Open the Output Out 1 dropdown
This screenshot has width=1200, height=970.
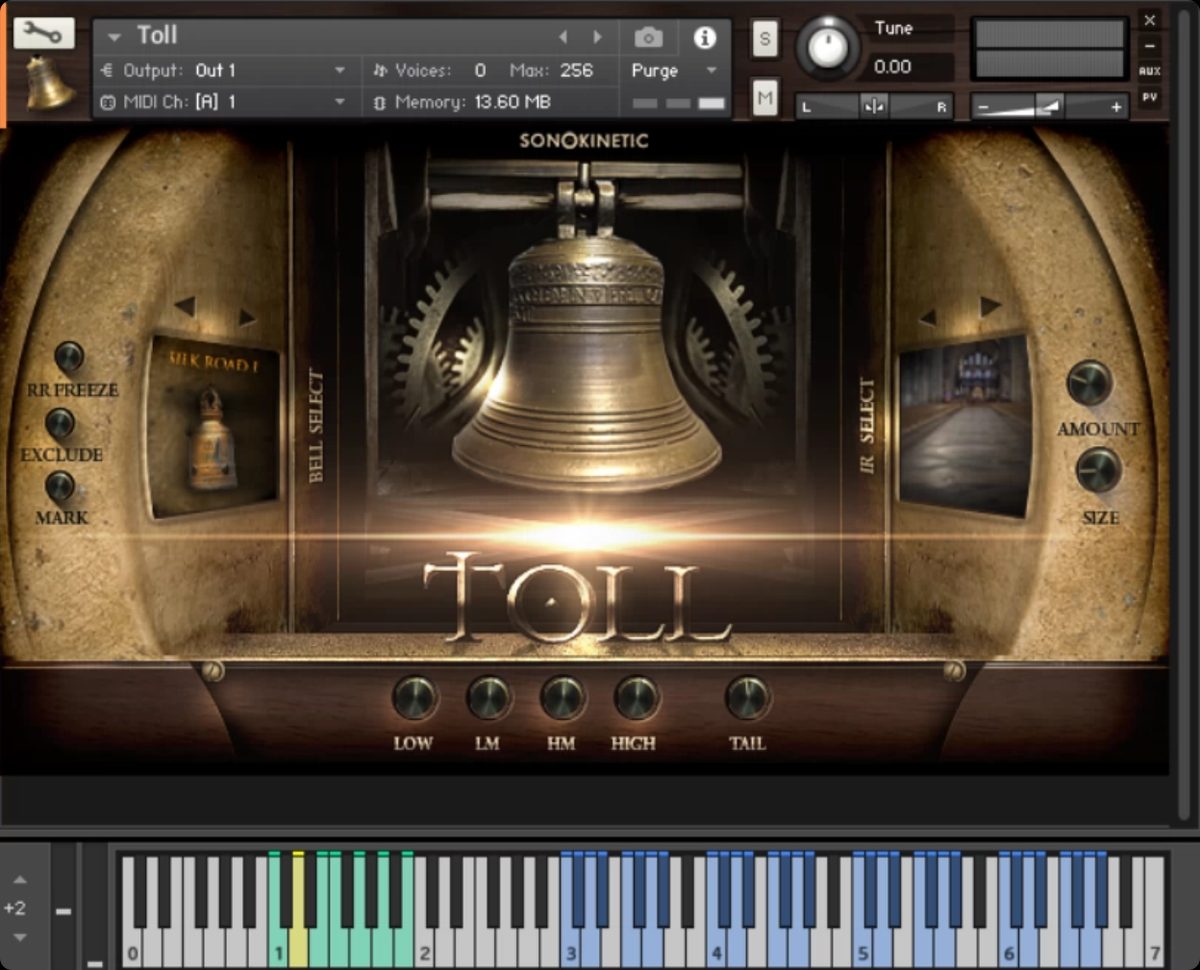224,70
